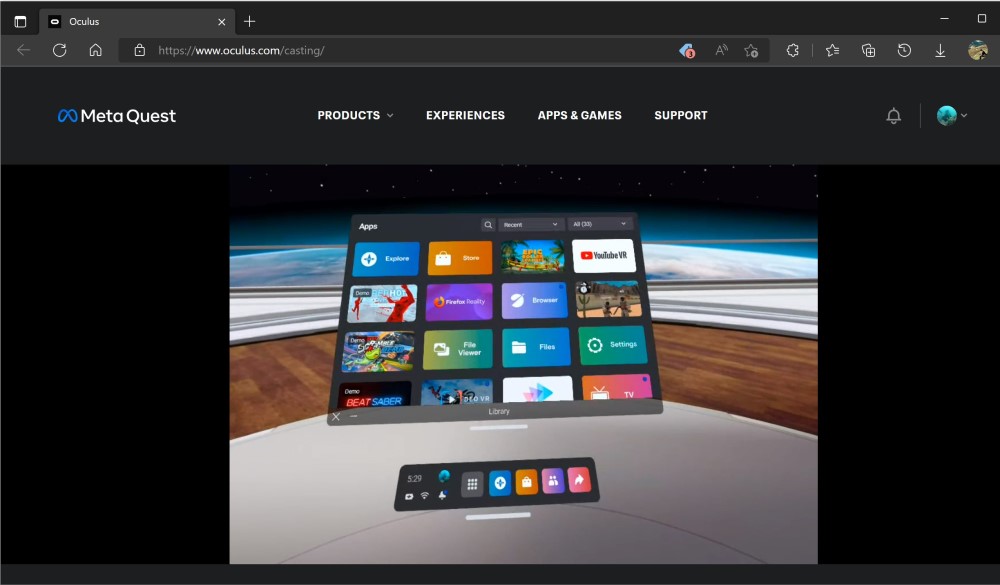Image resolution: width=1000 pixels, height=585 pixels.
Task: Open the File Viewer app tile
Action: (x=458, y=349)
